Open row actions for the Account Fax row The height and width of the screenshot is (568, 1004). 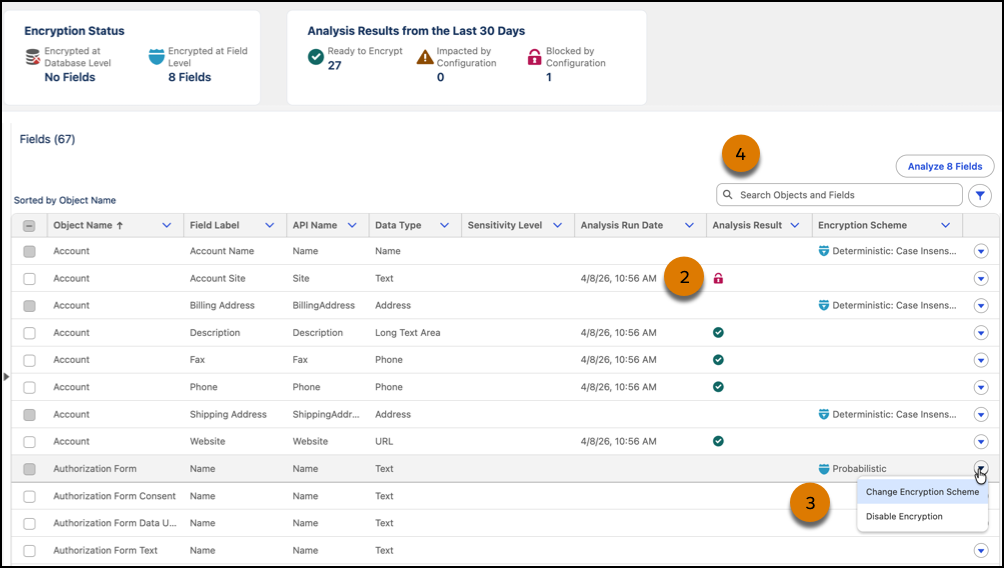click(x=981, y=360)
